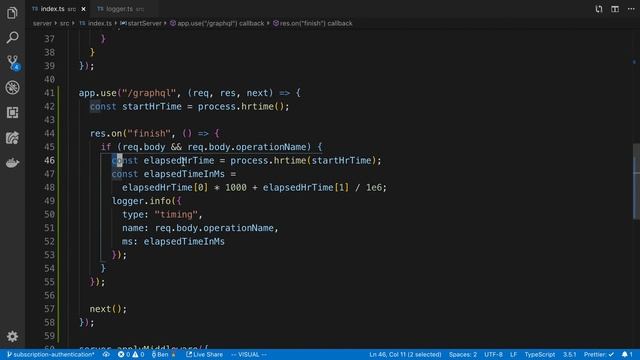640x360 pixels.
Task: Click 'logger.info' on line 49
Action: point(141,201)
